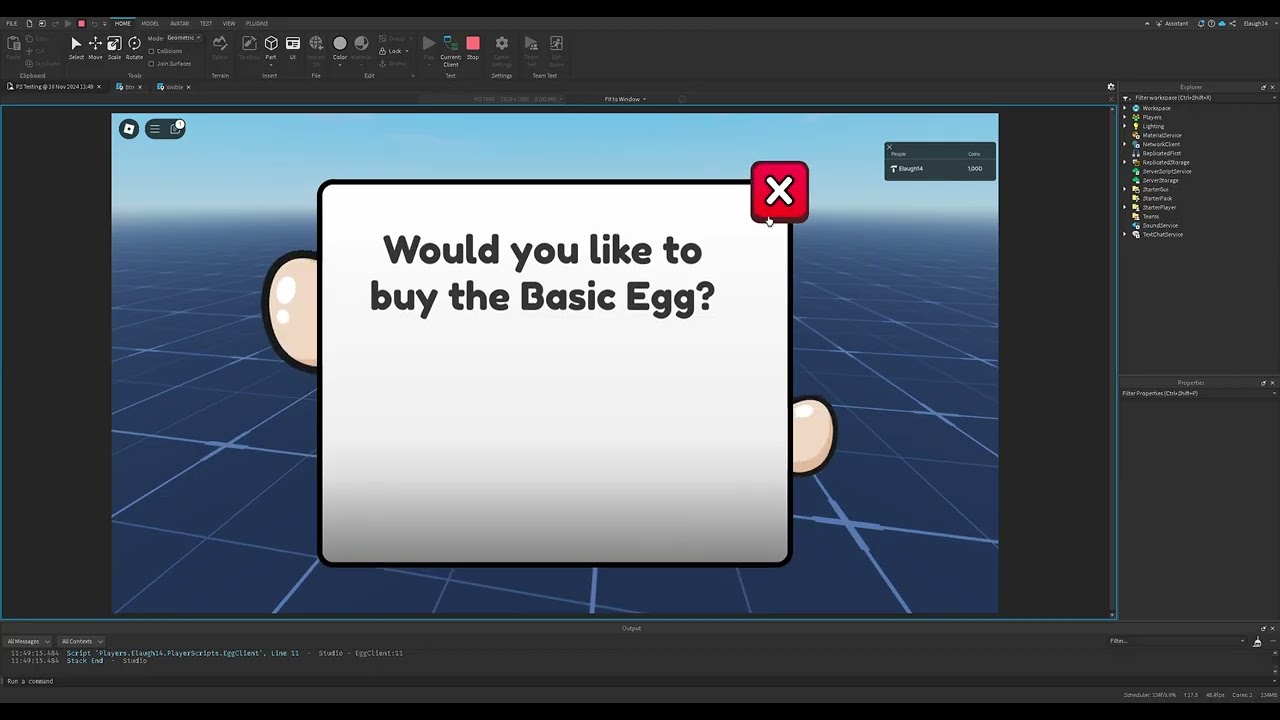Select StarterPack in Explorer
Screen dimensions: 1280x720
[x=1157, y=198]
